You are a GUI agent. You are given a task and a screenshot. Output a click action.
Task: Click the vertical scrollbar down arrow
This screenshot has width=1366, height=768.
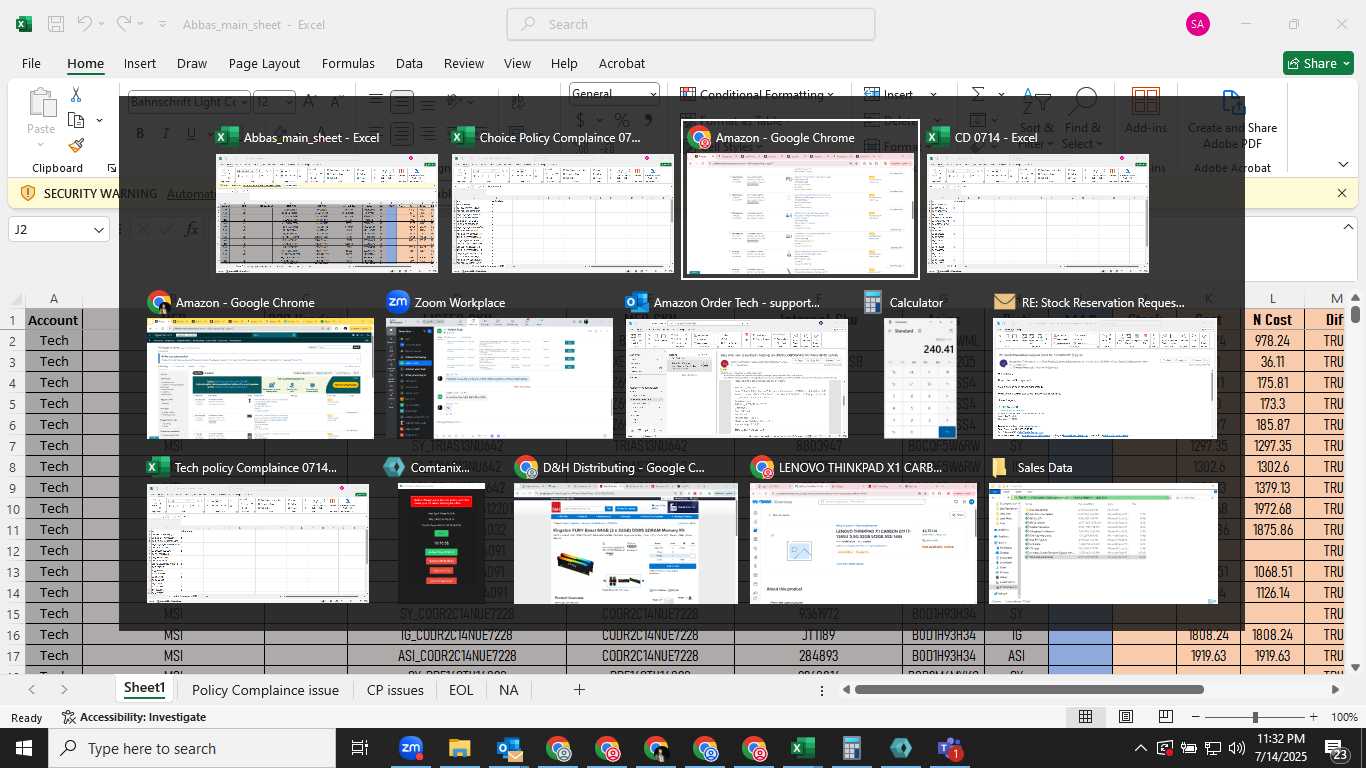1355,667
